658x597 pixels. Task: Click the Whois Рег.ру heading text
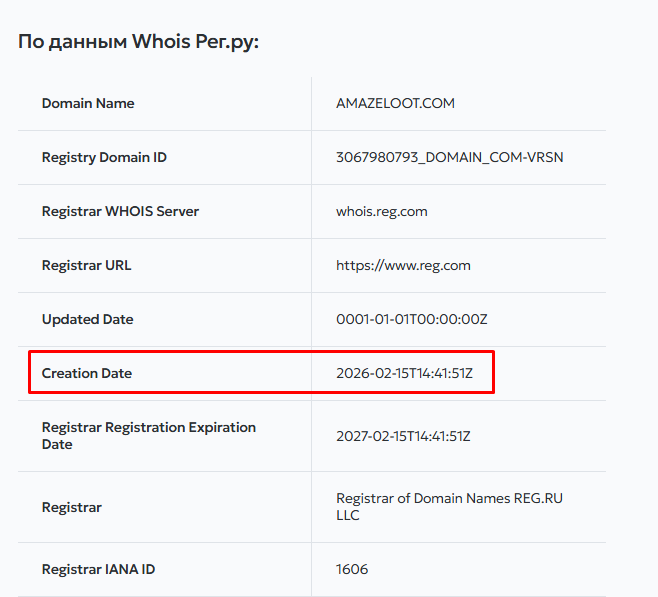pos(138,42)
